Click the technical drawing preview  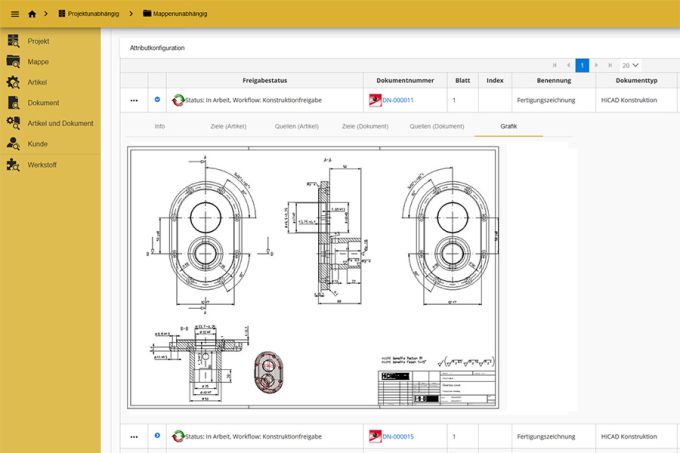coord(315,278)
